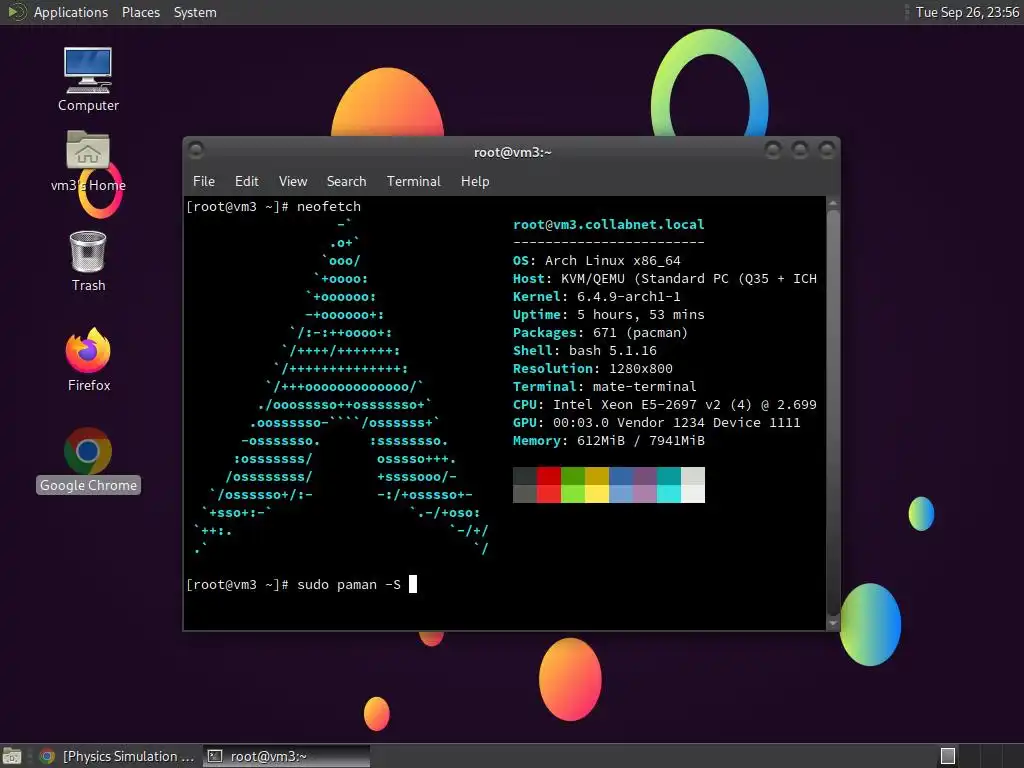
Task: Click the 'GPU: 00:03.0 Vendor 1234' line
Action: (656, 423)
